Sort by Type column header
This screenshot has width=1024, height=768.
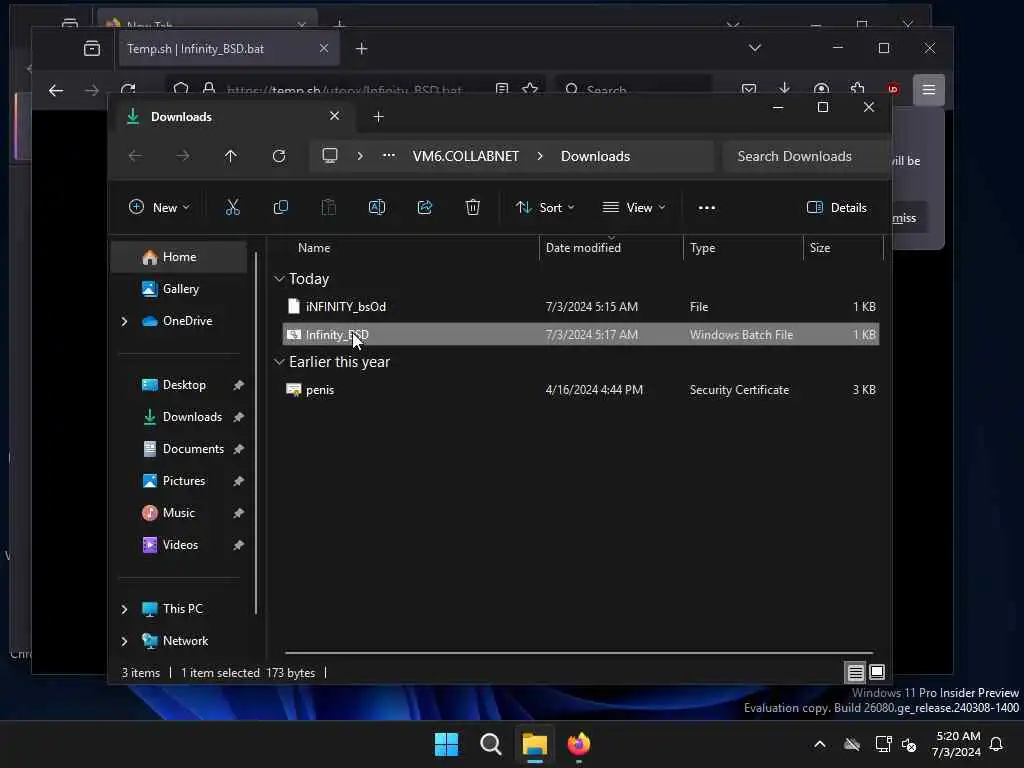click(x=703, y=248)
